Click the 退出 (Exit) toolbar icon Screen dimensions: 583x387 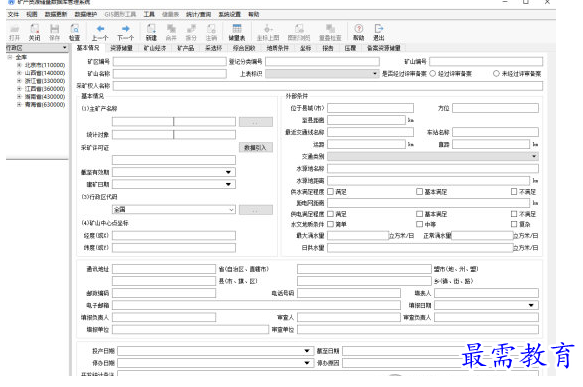[x=379, y=32]
